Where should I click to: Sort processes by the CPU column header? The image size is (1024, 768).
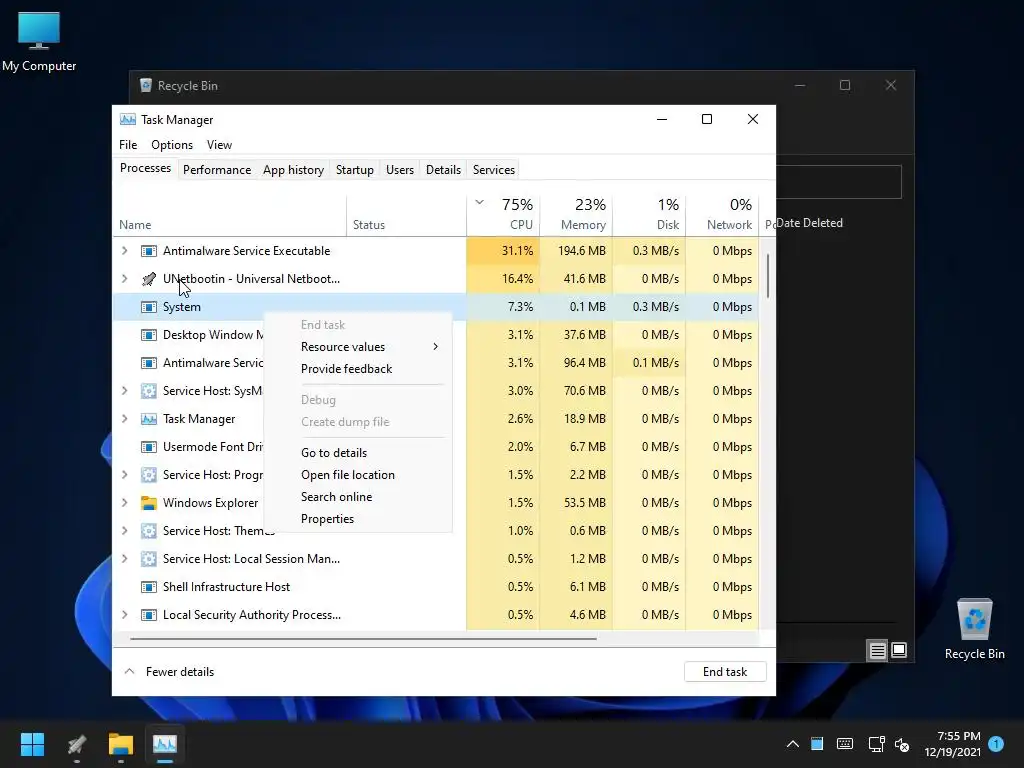pos(503,215)
